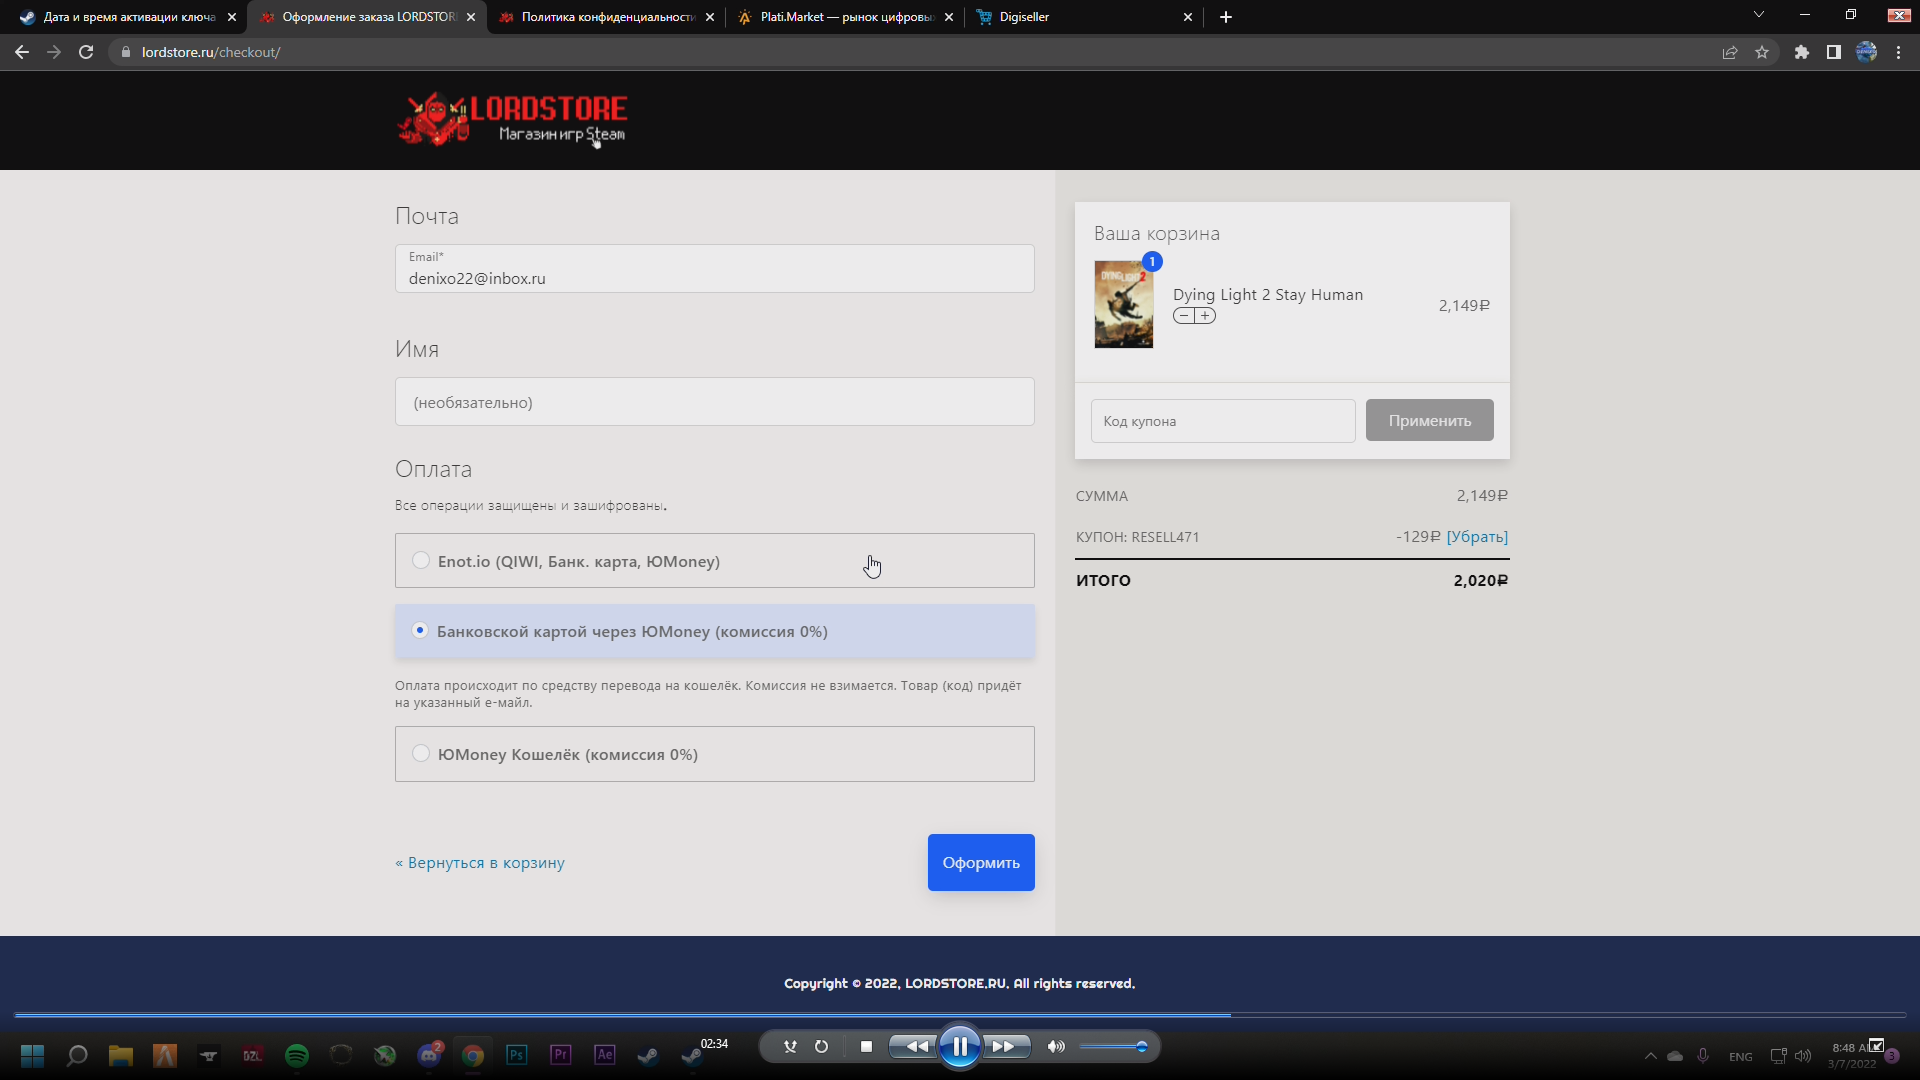Open the system volume tray icon

pos(1803,1056)
